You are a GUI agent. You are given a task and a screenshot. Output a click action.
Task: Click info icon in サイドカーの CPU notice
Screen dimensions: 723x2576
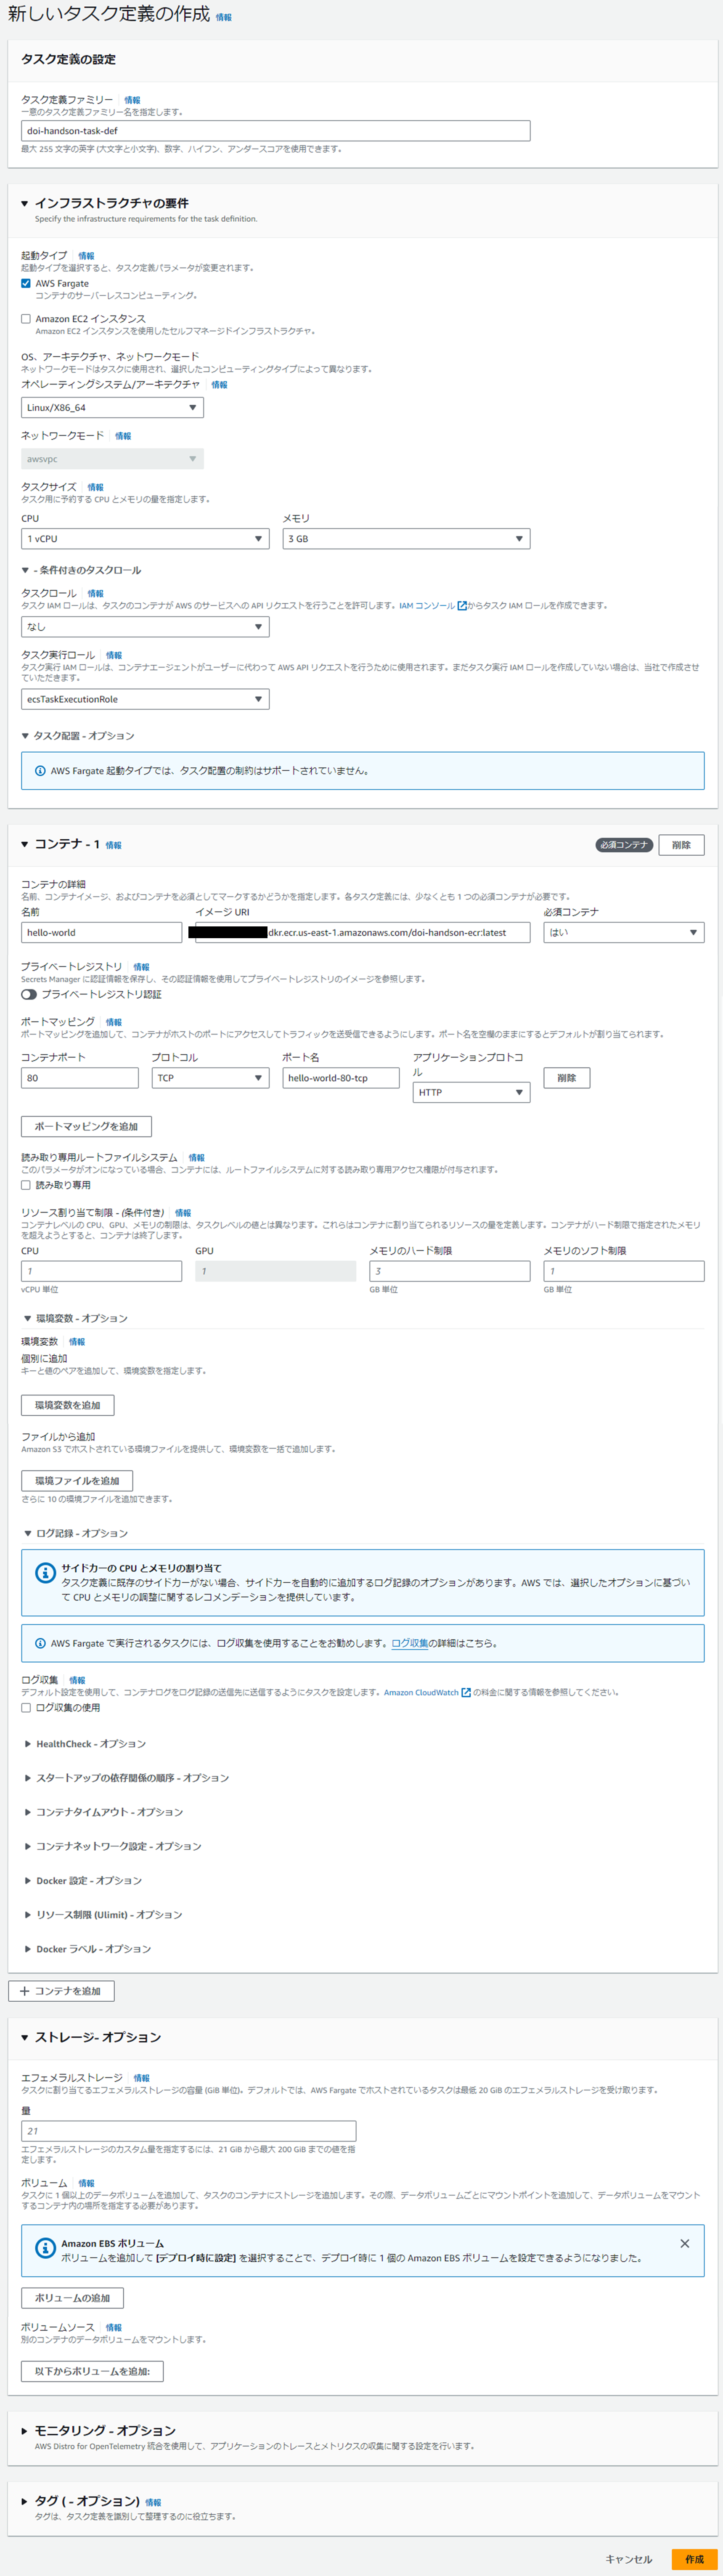tap(46, 1573)
